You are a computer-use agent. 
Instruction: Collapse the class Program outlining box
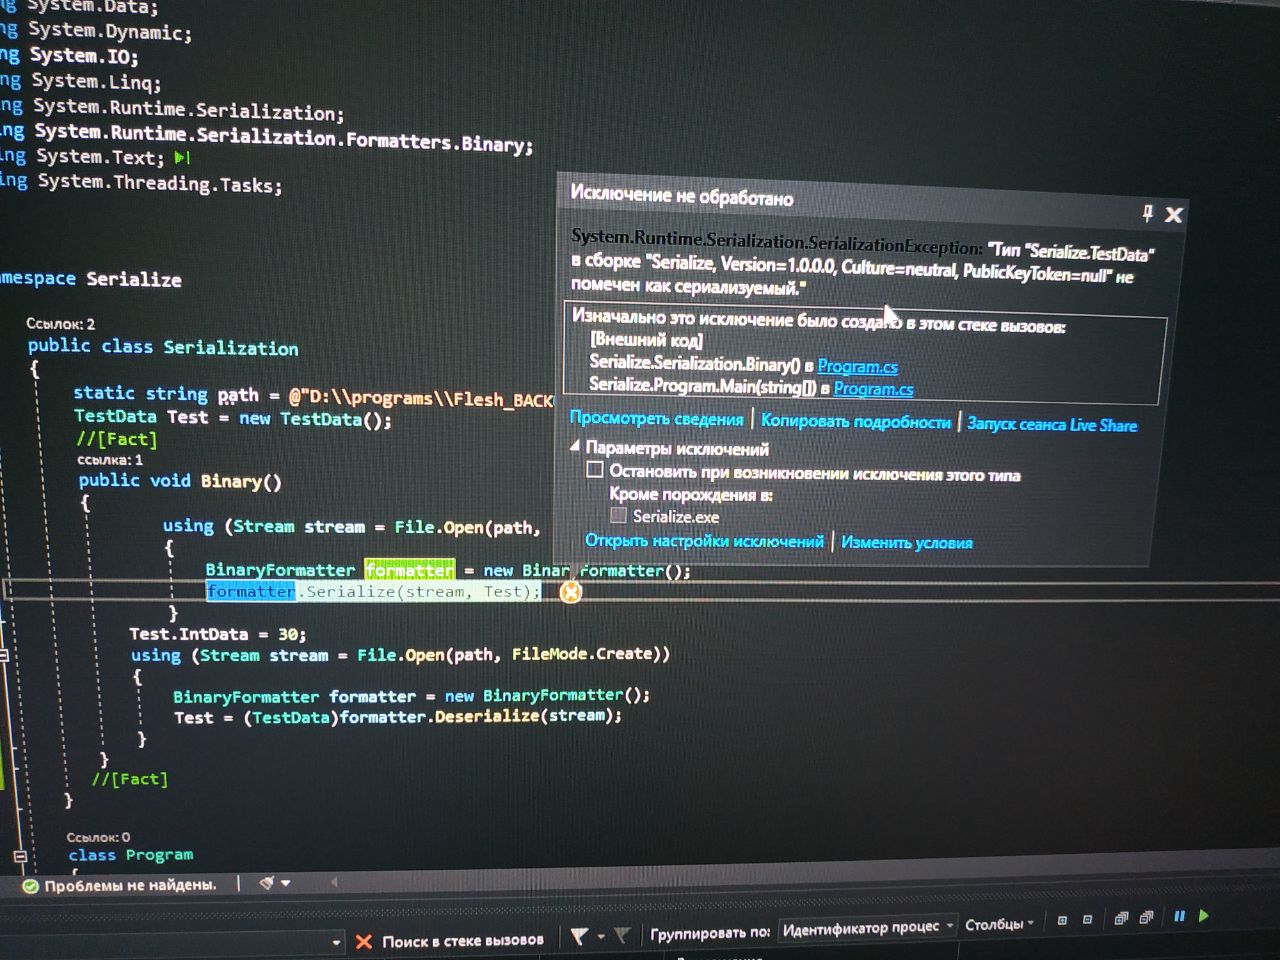pyautogui.click(x=20, y=856)
